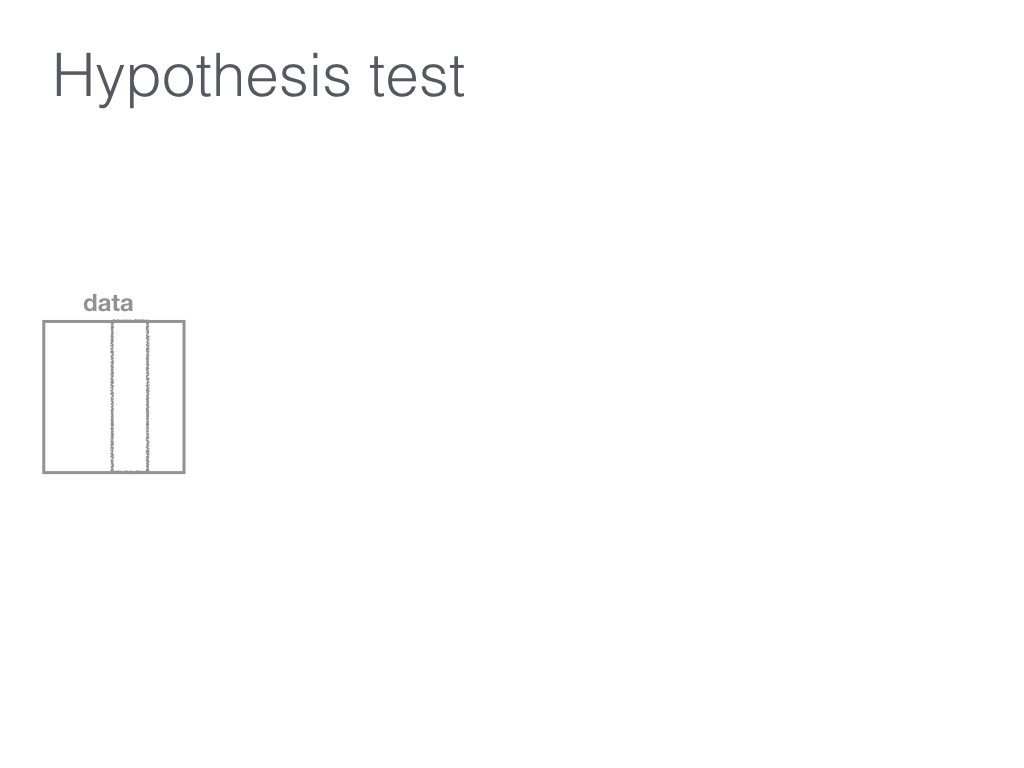Click the bottom edge of the dotted column
This screenshot has width=1024, height=768.
point(130,471)
